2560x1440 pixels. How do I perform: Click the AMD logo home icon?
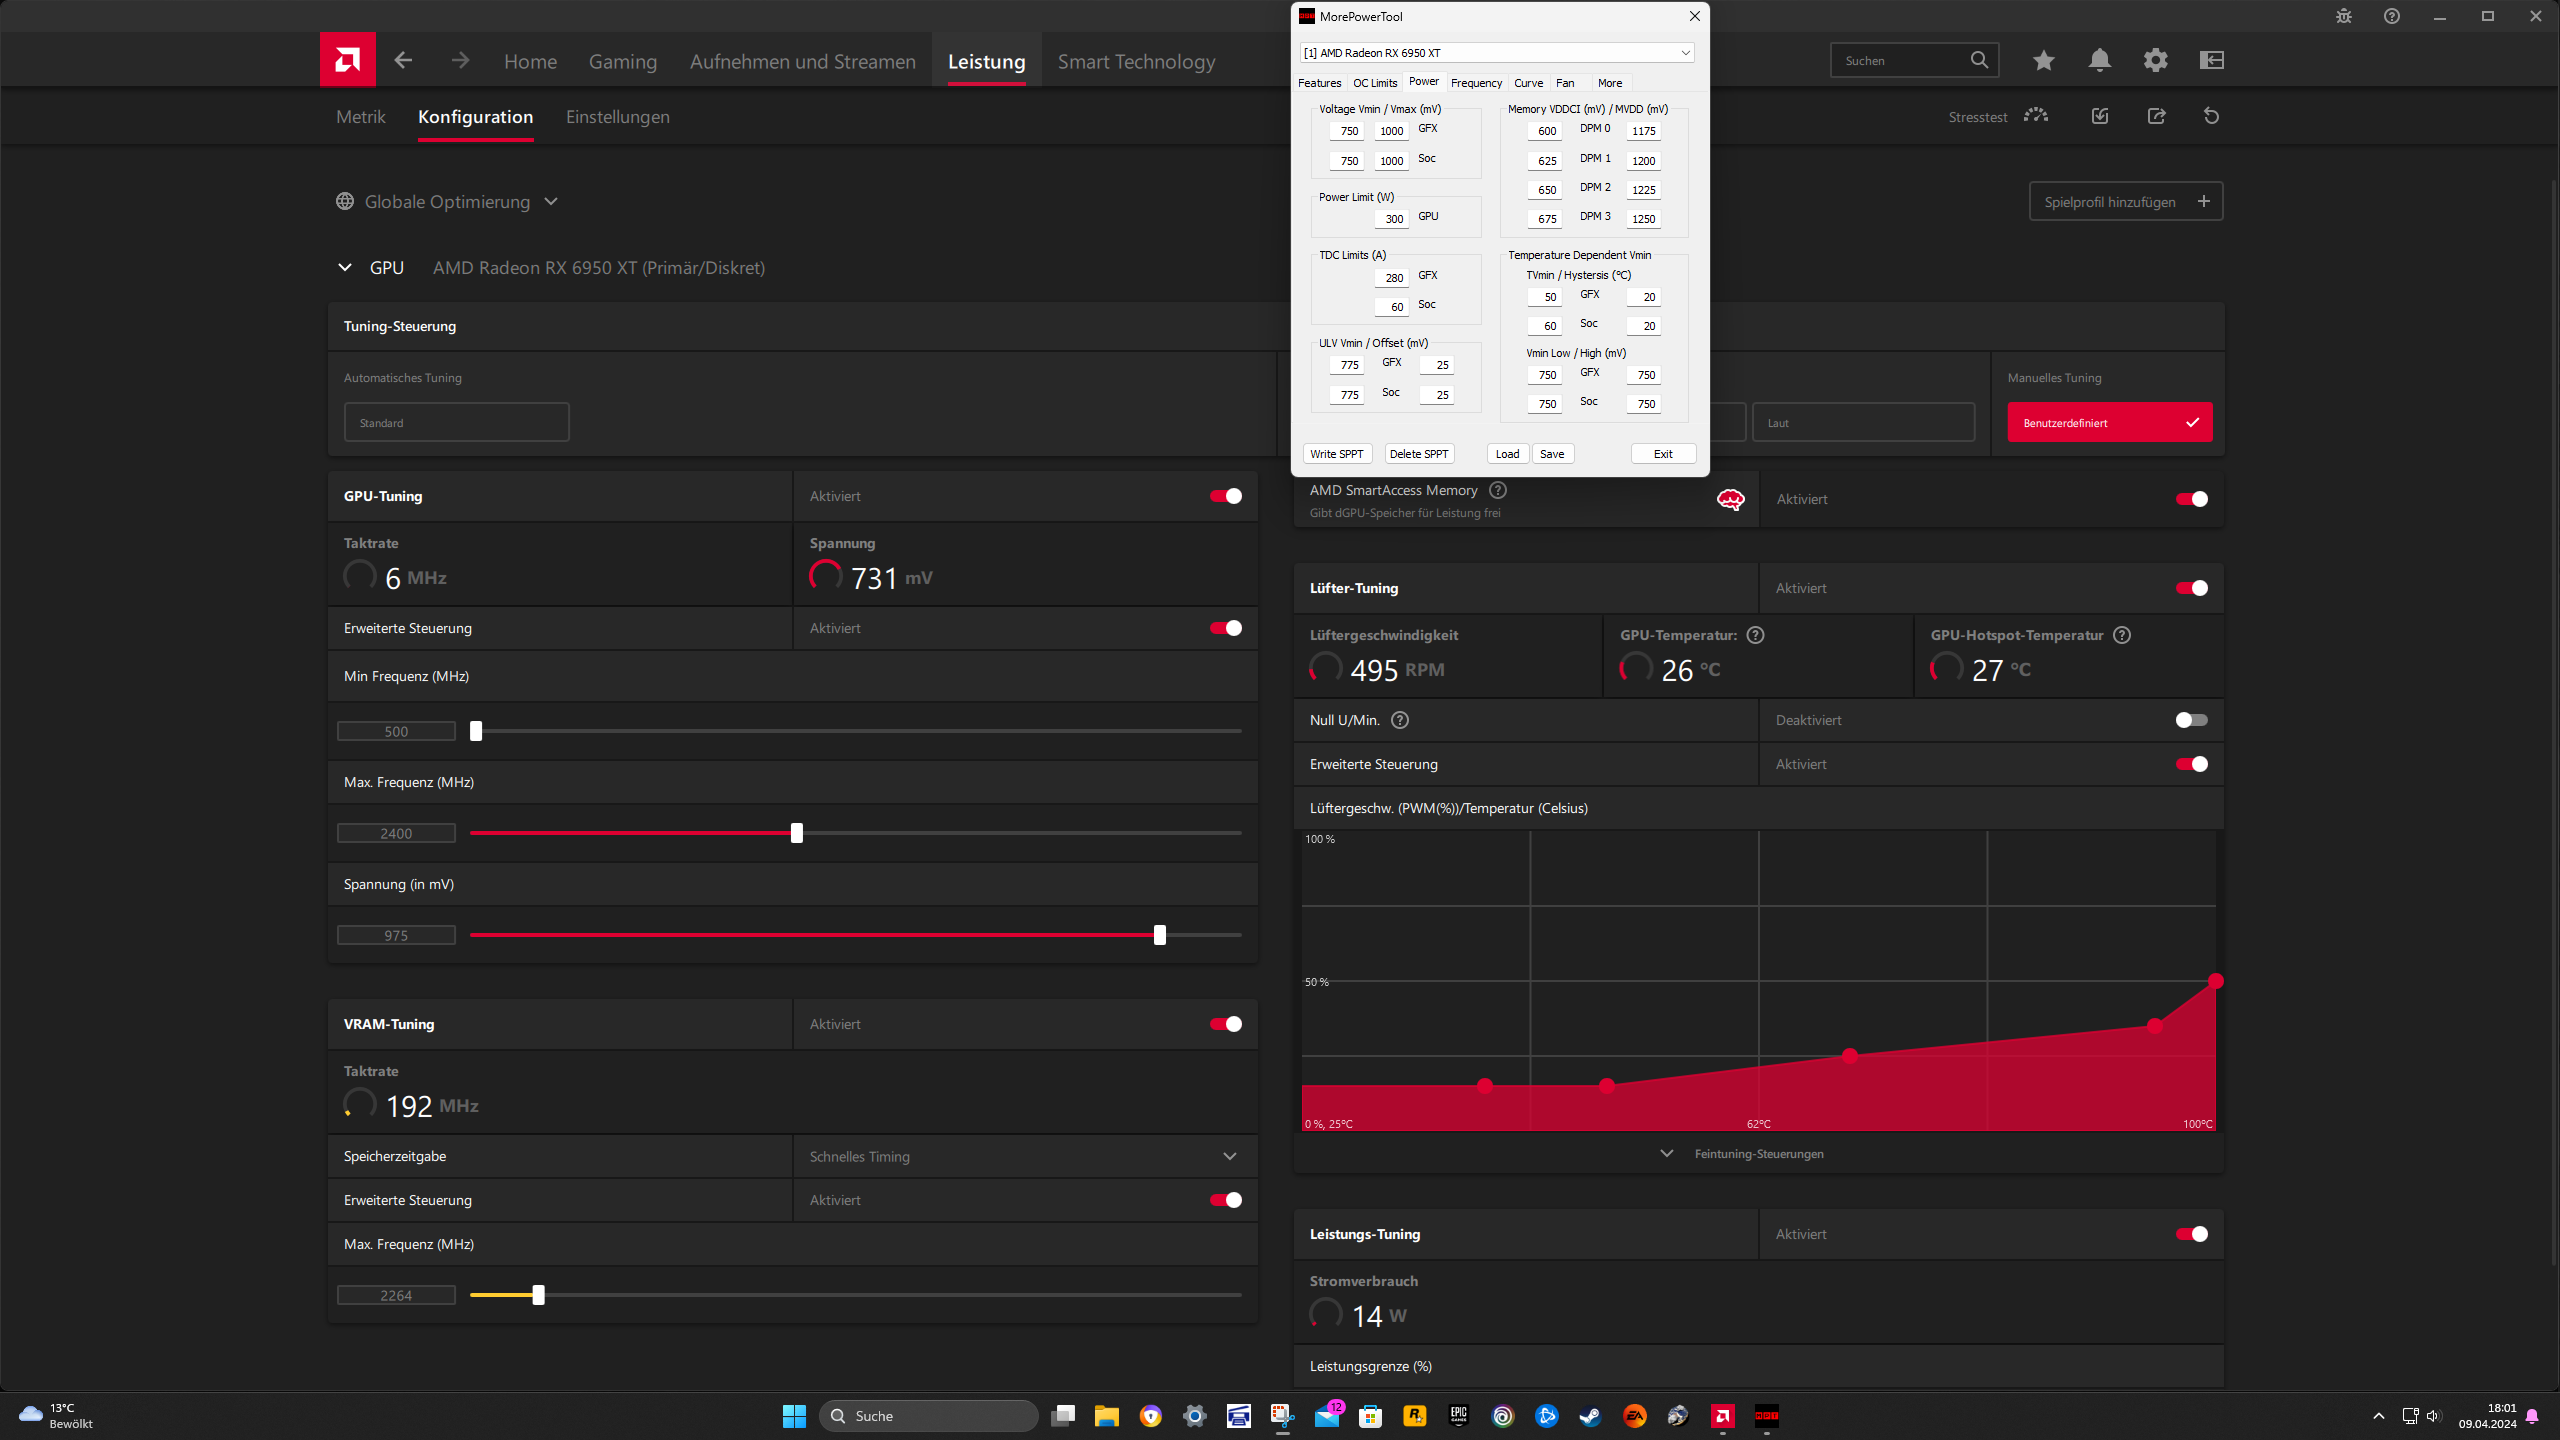tap(347, 60)
